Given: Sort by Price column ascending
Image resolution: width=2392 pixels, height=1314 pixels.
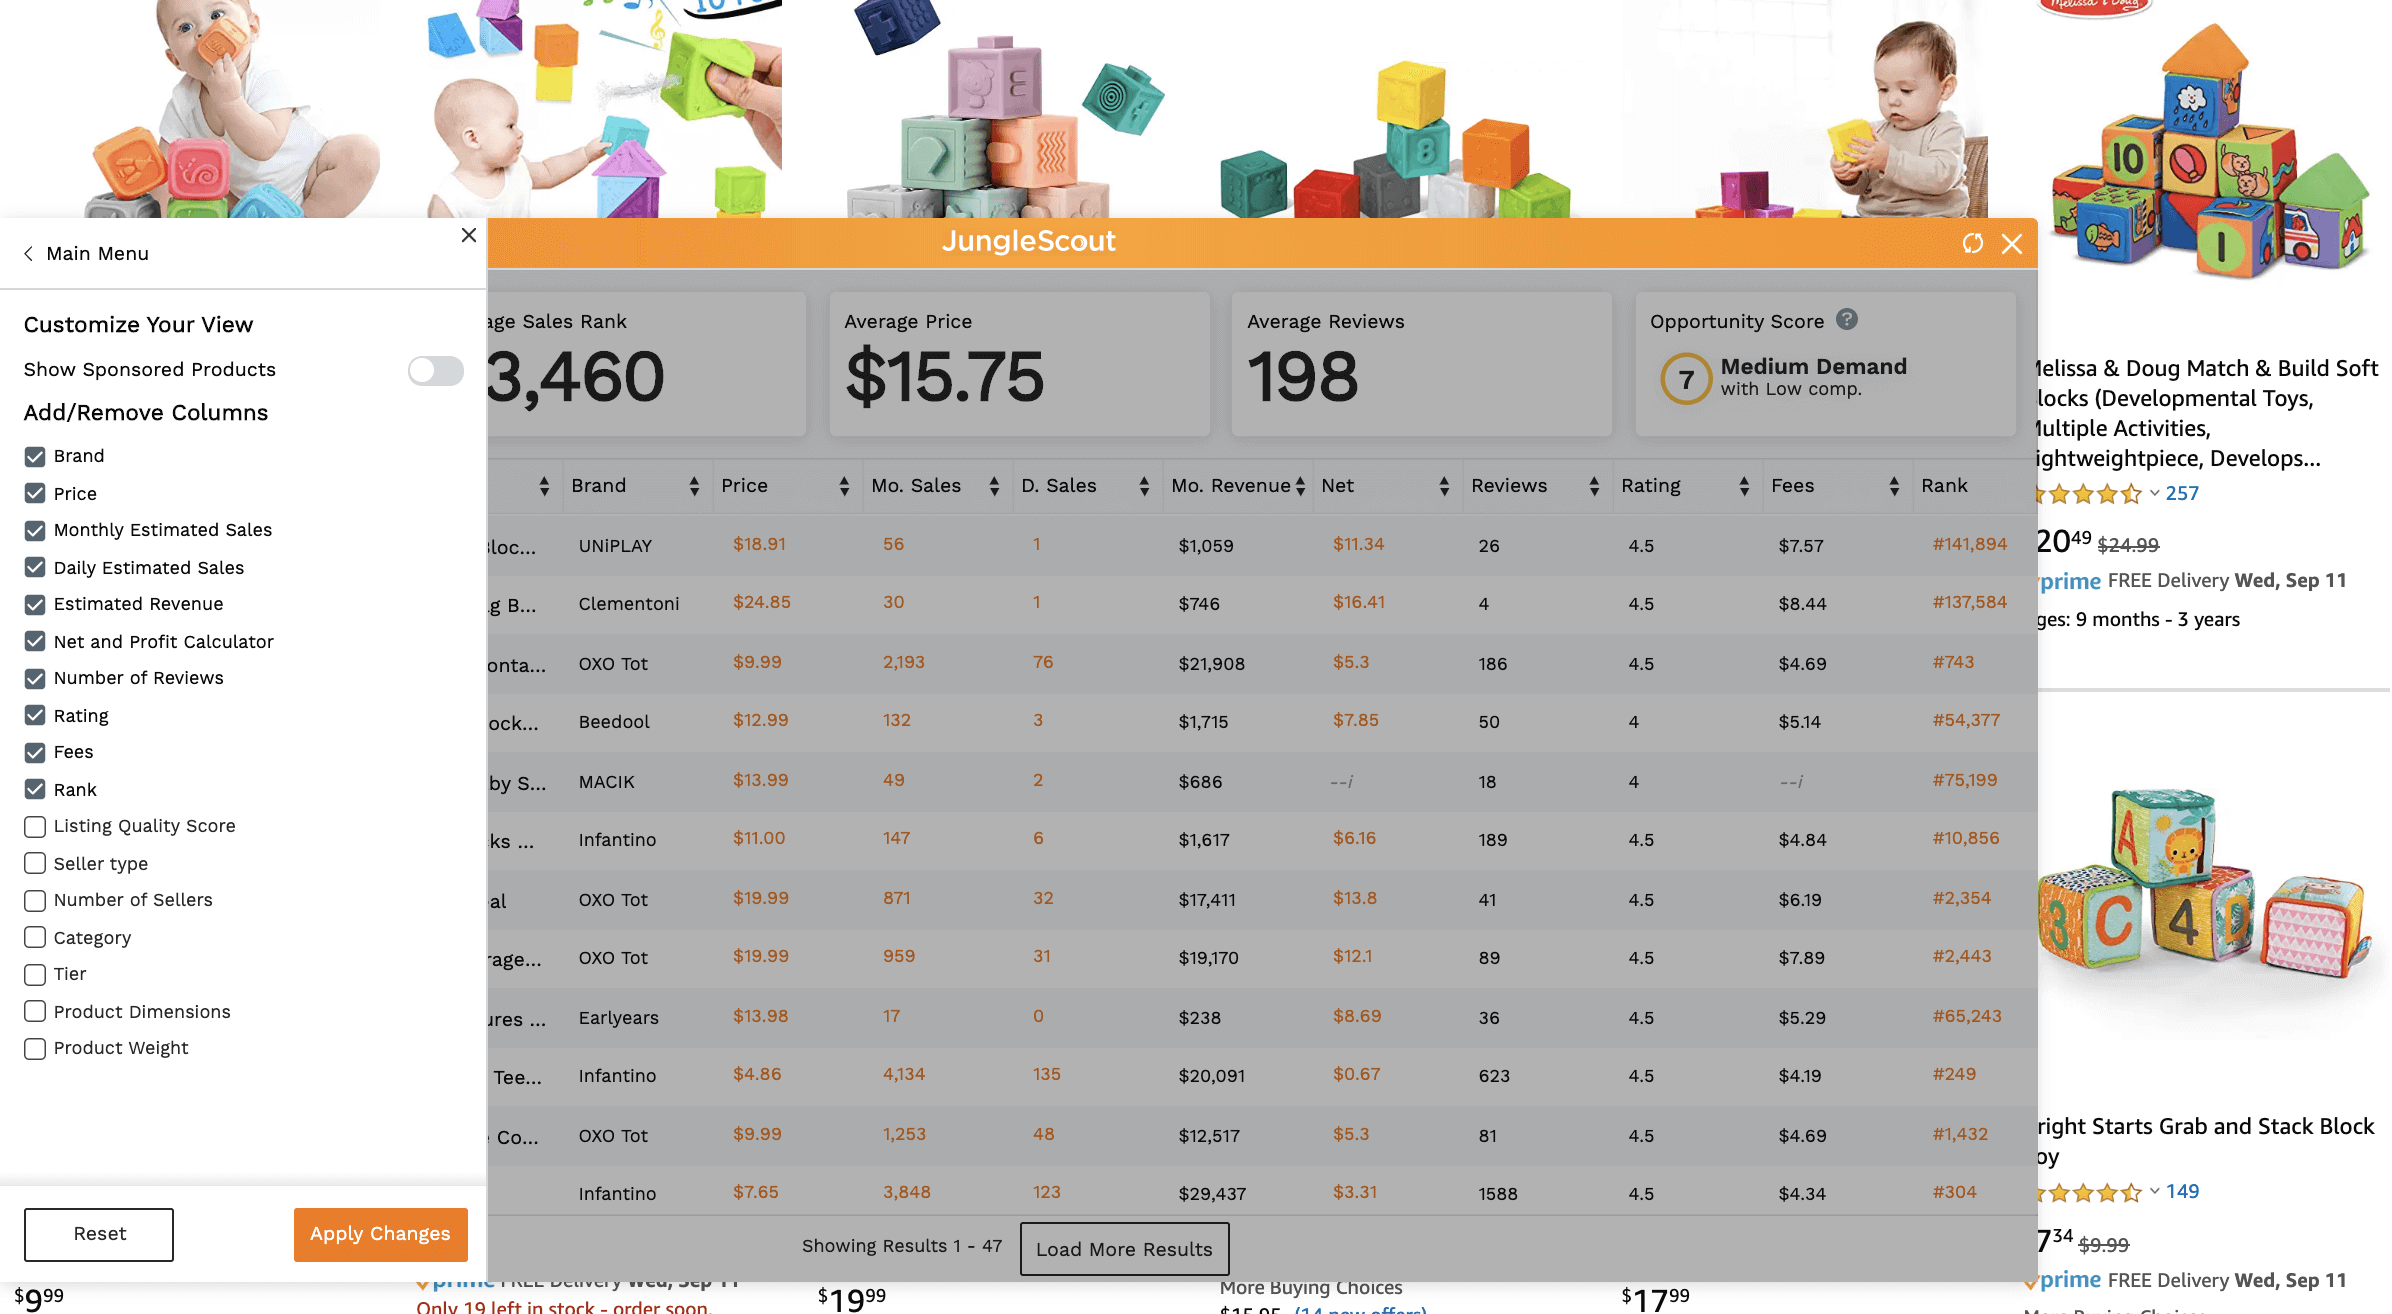Looking at the screenshot, I should tap(843, 479).
